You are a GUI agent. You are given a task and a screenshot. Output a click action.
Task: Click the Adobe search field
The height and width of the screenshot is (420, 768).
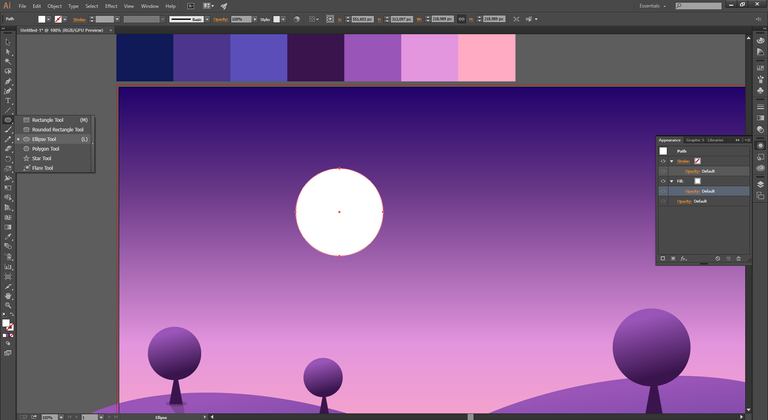tap(698, 6)
